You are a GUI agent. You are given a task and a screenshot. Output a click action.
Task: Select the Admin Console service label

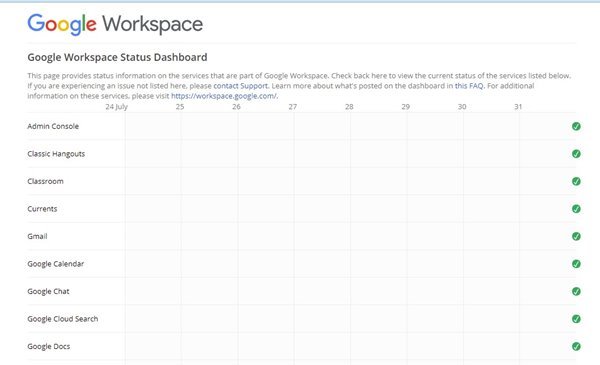coord(53,126)
